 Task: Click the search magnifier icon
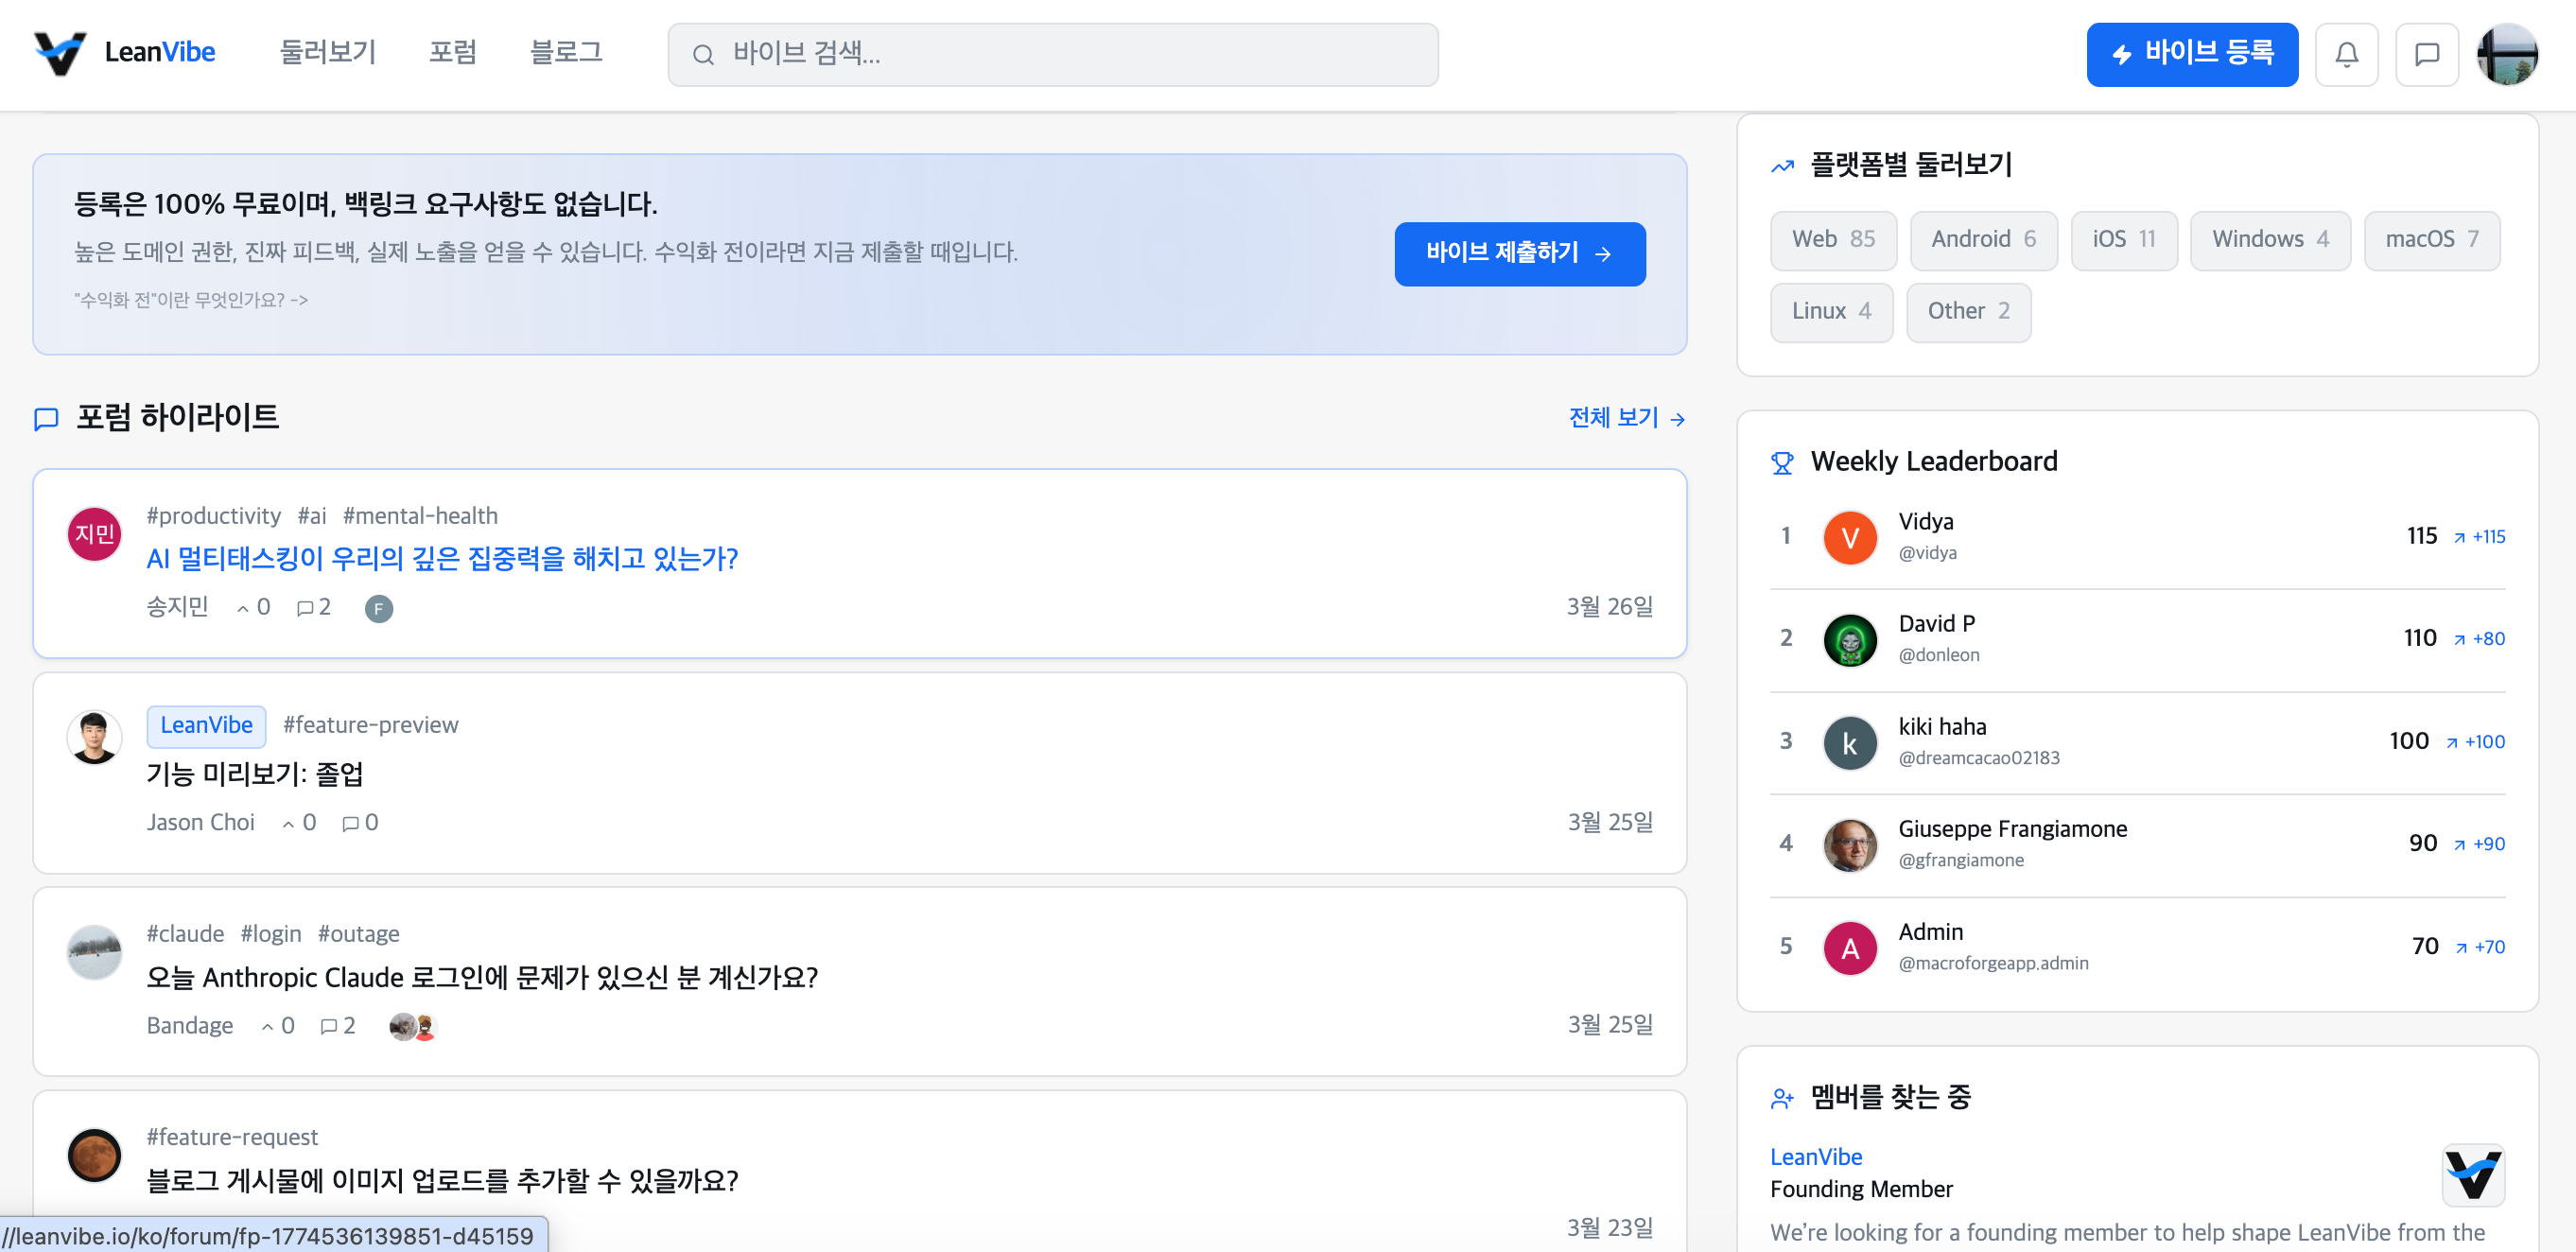coord(705,54)
